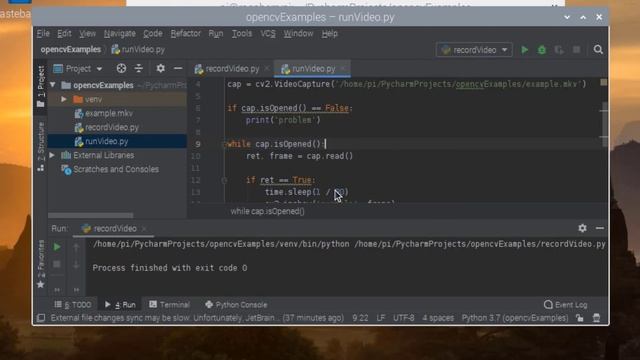The height and width of the screenshot is (360, 640).
Task: Click the fold marker beside if ret == True
Action: (224, 180)
